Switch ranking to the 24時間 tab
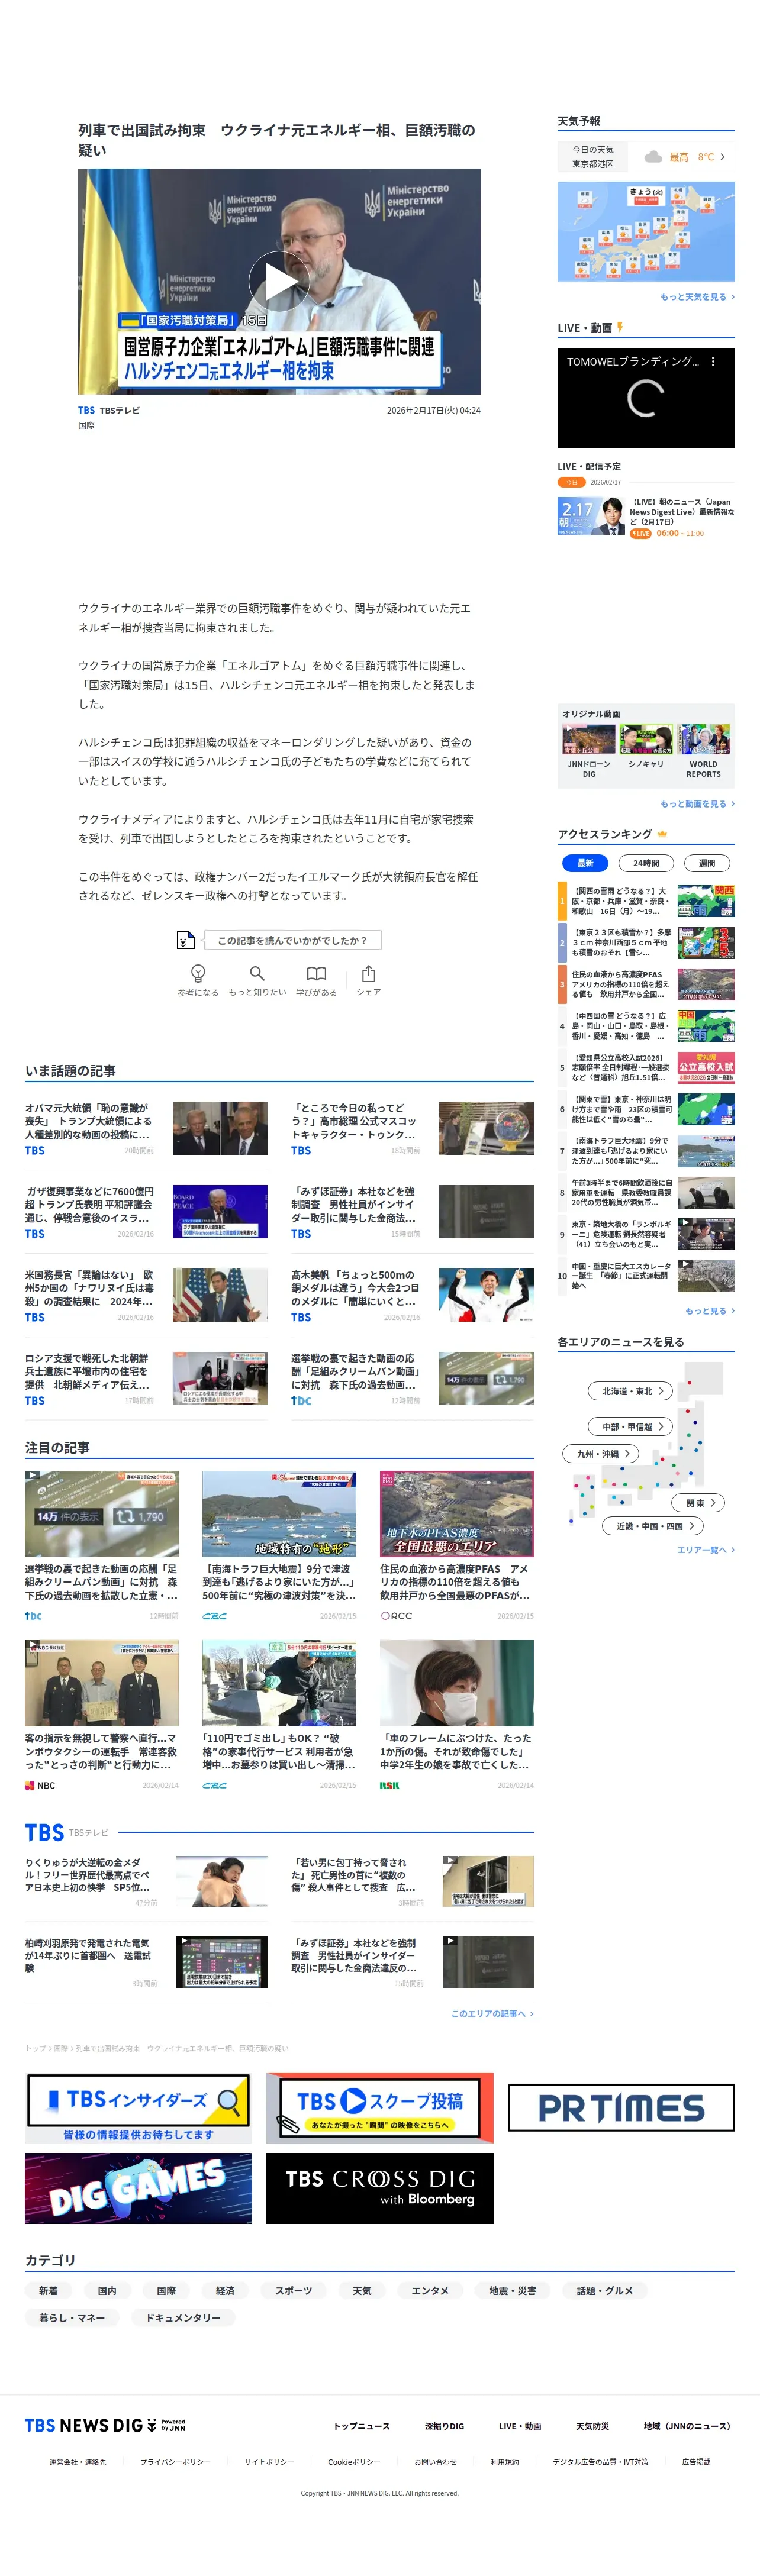The image size is (760, 2576). [x=646, y=863]
